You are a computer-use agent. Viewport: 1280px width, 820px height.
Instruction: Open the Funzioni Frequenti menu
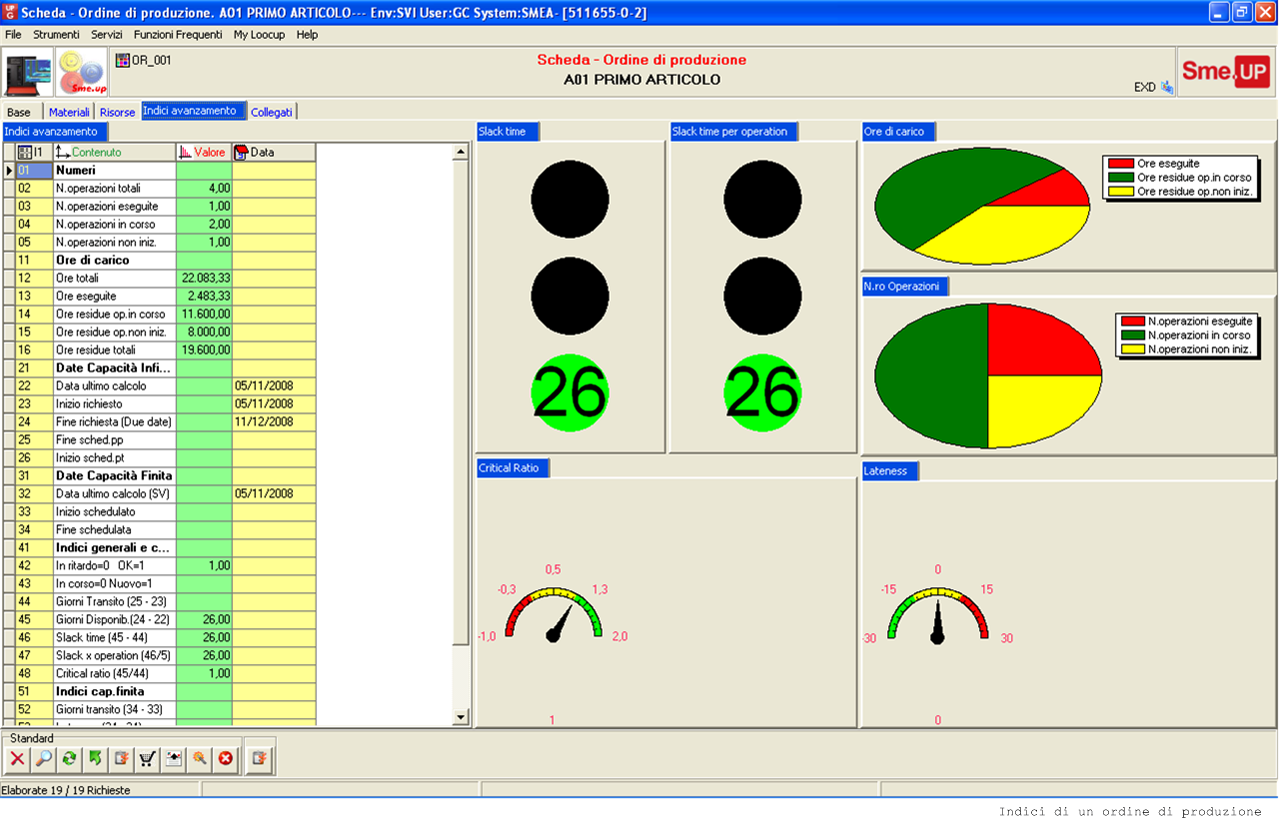coord(178,34)
